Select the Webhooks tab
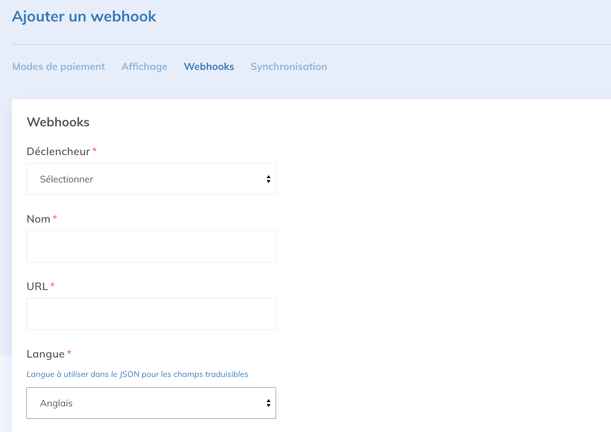Viewport: 611px width, 432px height. pos(208,67)
